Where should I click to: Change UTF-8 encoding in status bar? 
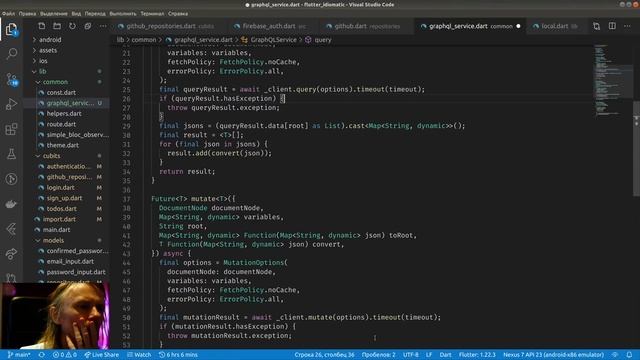411,355
